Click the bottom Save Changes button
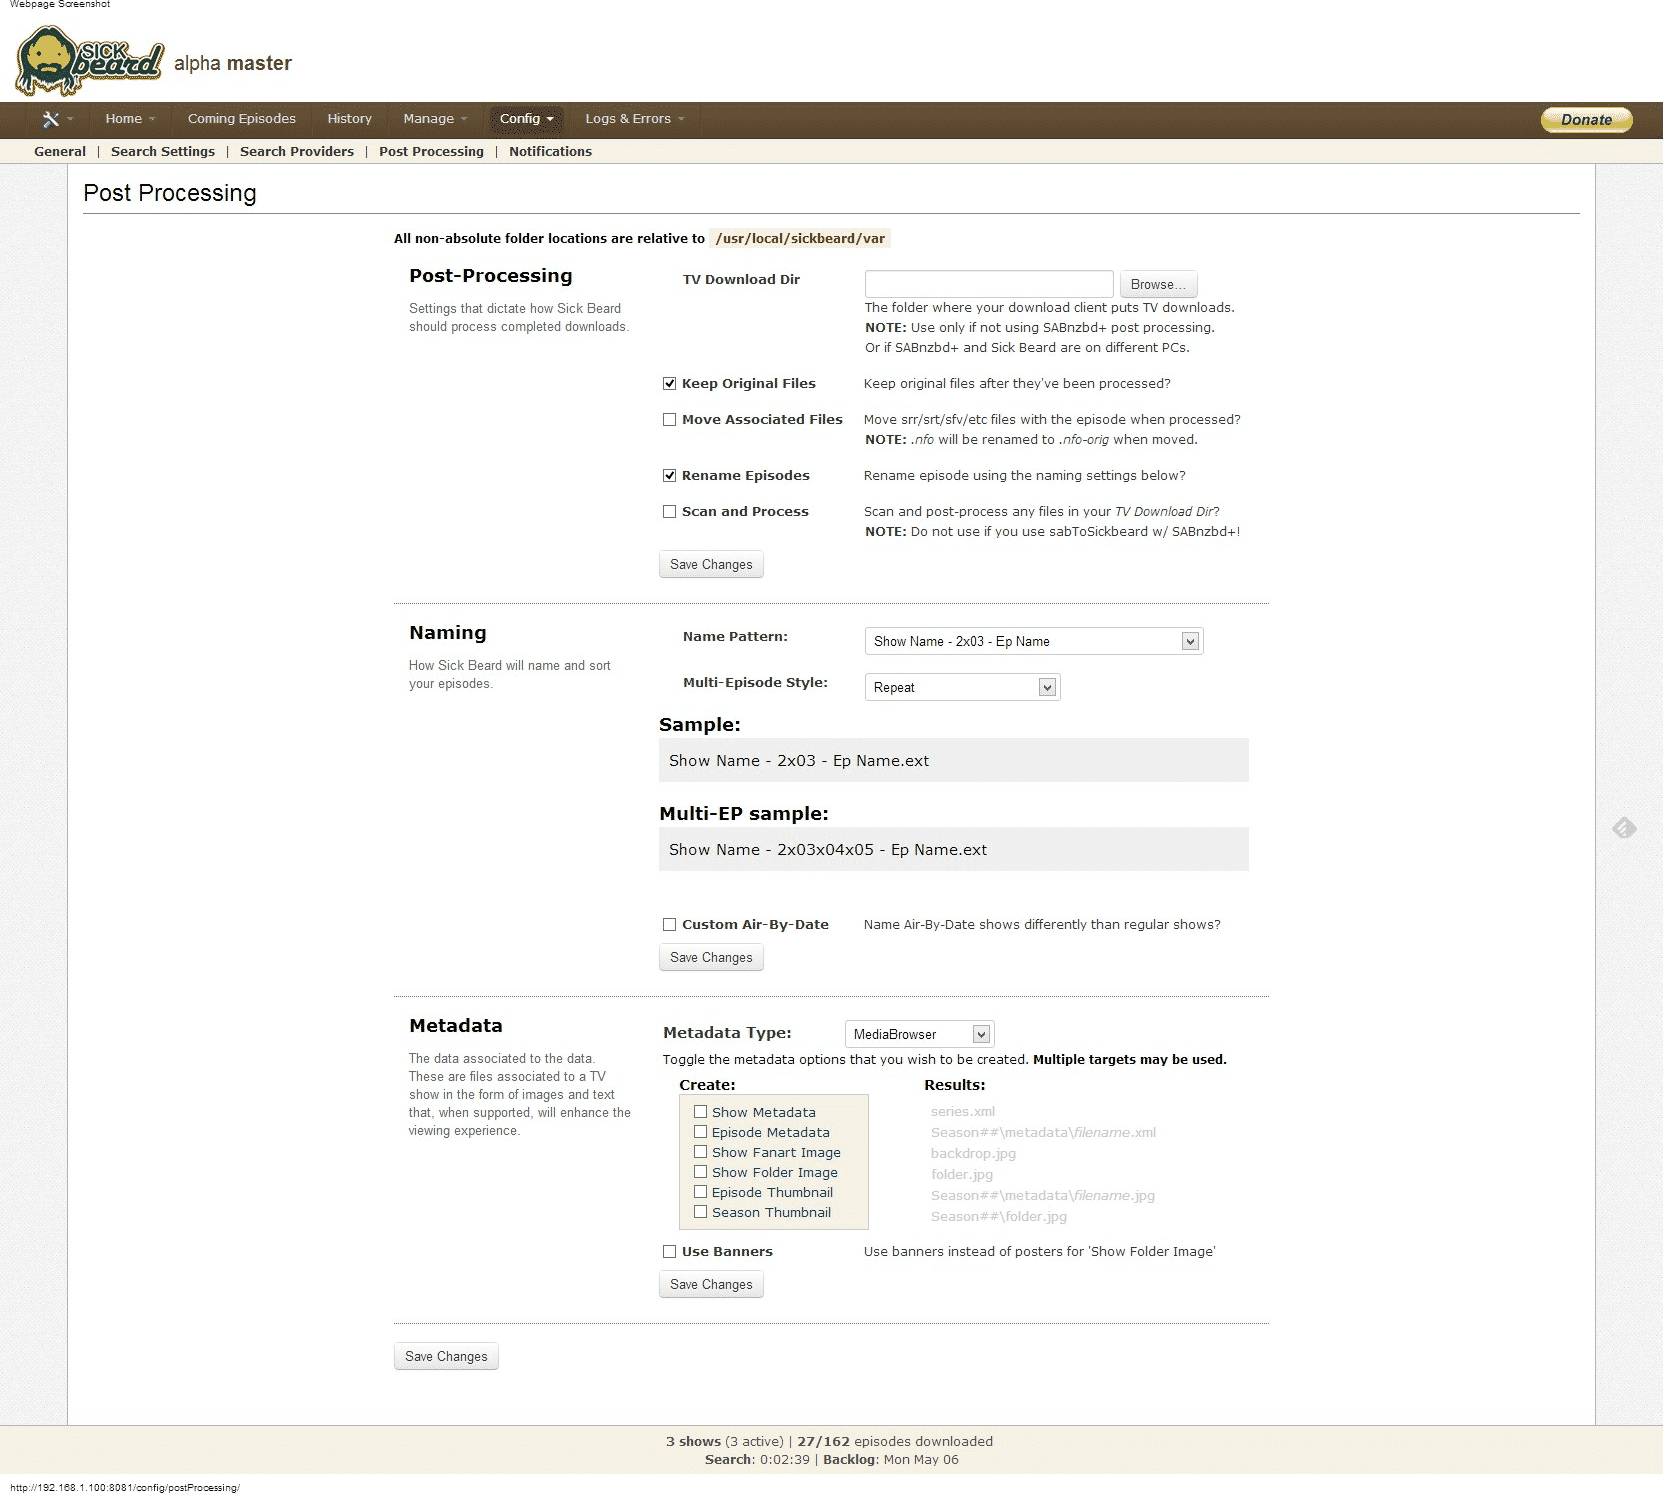The width and height of the screenshot is (1663, 1494). tap(446, 1357)
